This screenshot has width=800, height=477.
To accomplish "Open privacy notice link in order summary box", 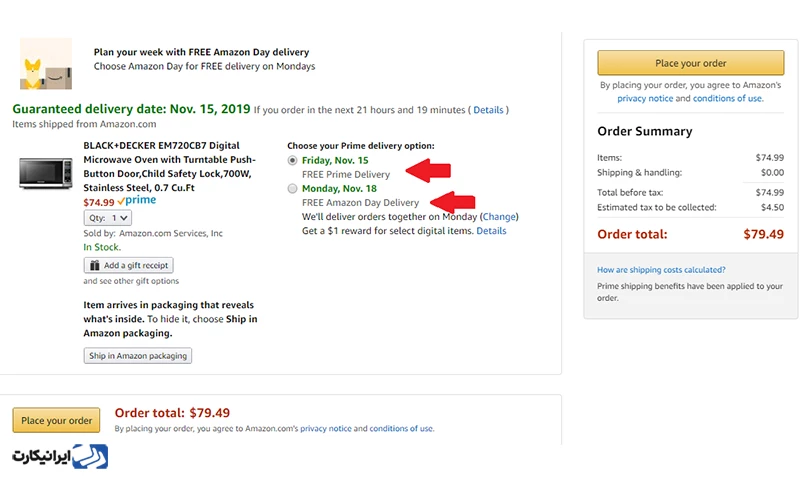I will click(645, 98).
